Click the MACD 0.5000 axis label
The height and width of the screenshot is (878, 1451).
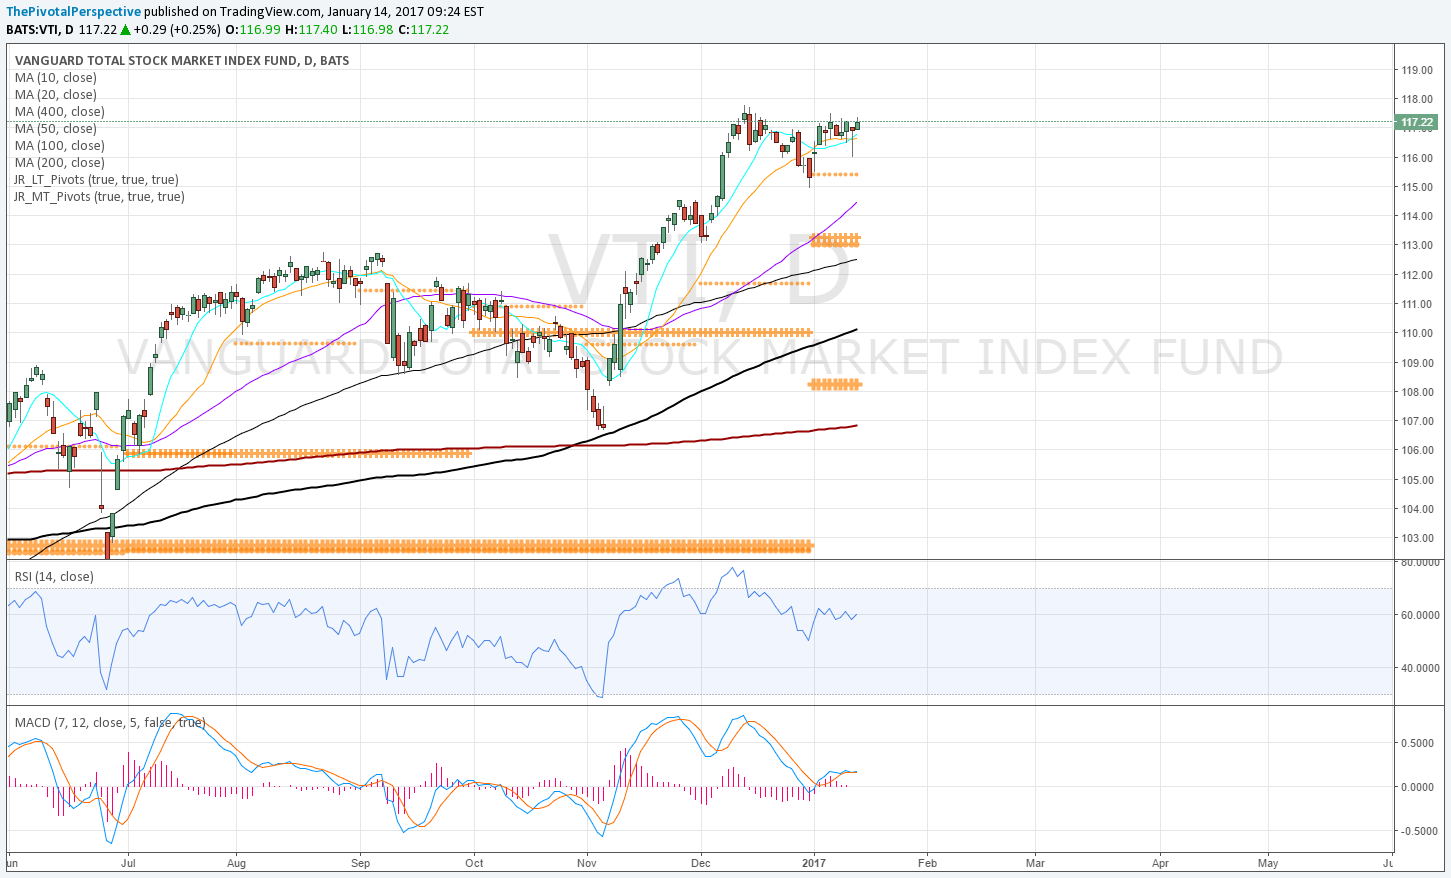pyautogui.click(x=1419, y=743)
